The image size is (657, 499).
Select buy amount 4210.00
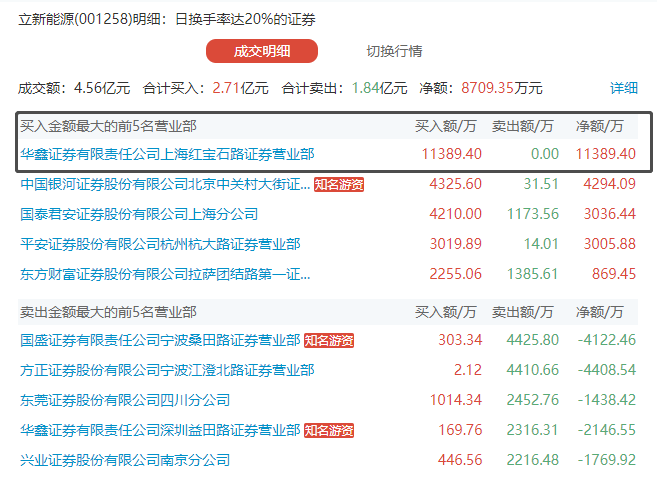455,214
